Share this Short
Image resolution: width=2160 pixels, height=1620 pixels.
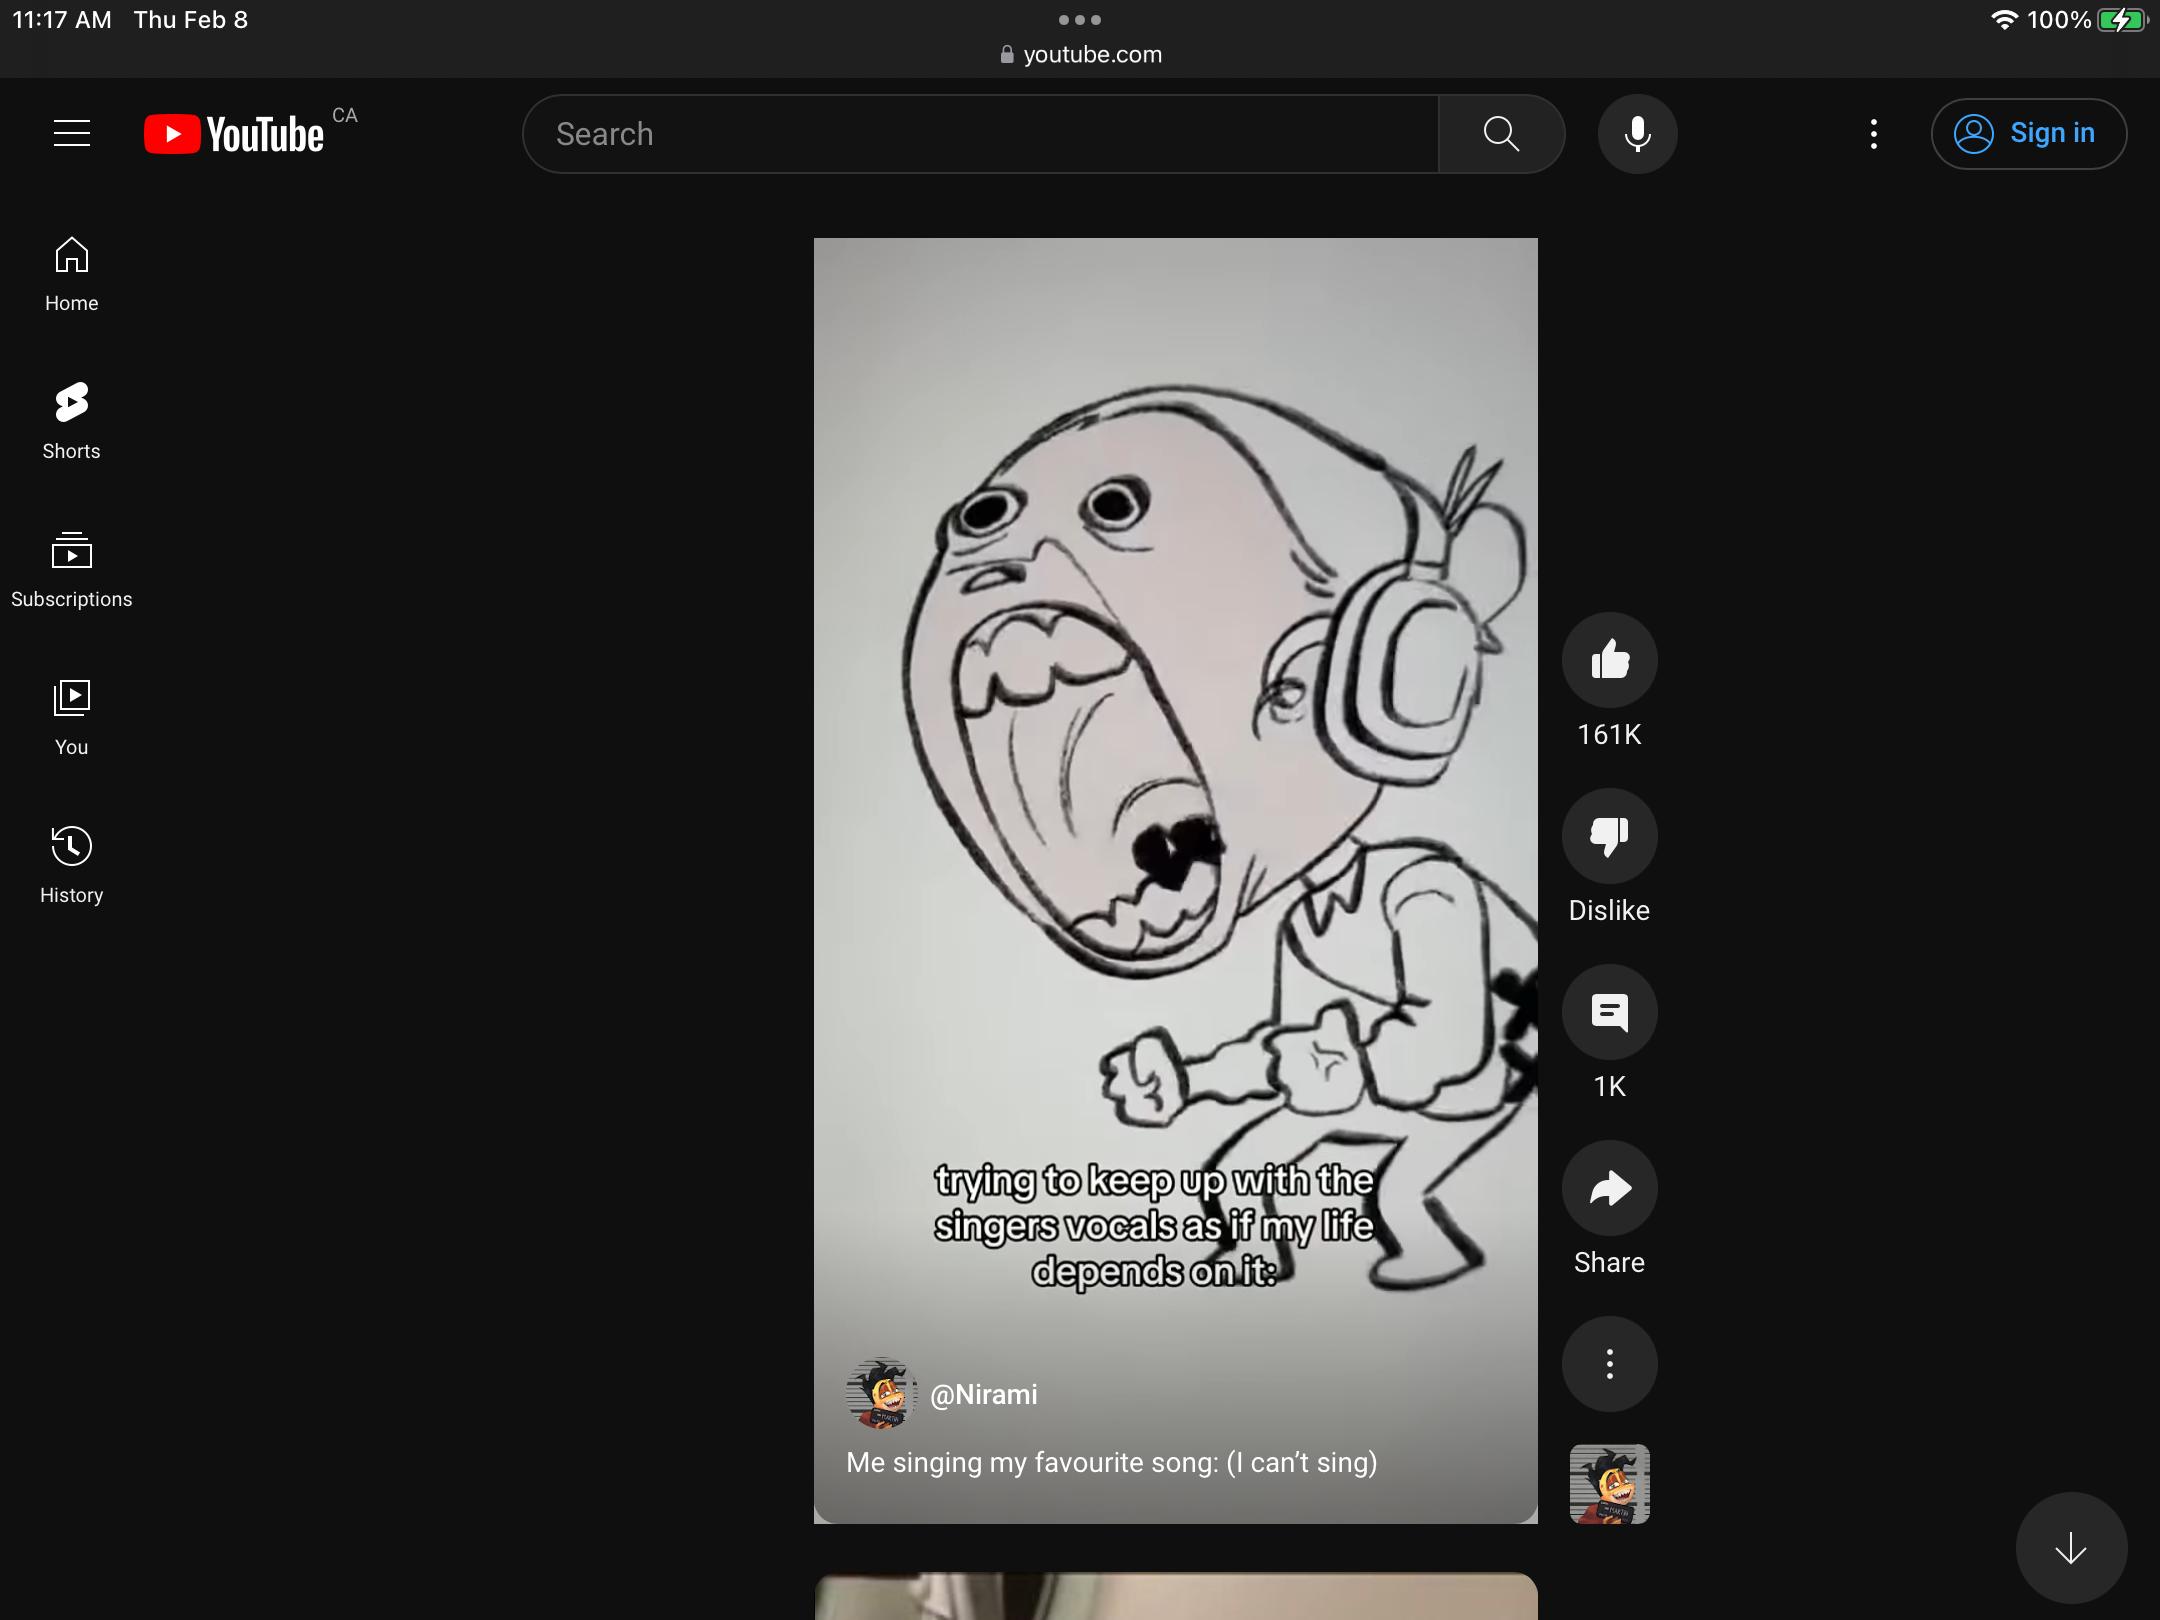coord(1609,1188)
